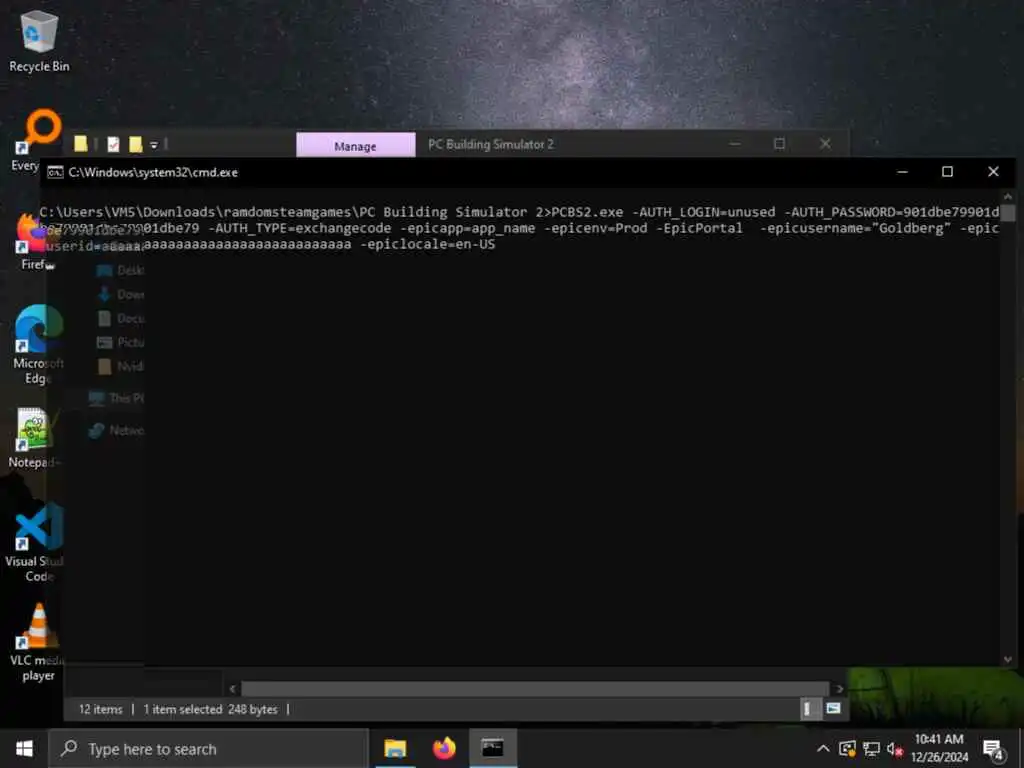Open the Customize Quick Access Toolbar dropdown
Viewport: 1024px width, 768px height.
point(154,145)
